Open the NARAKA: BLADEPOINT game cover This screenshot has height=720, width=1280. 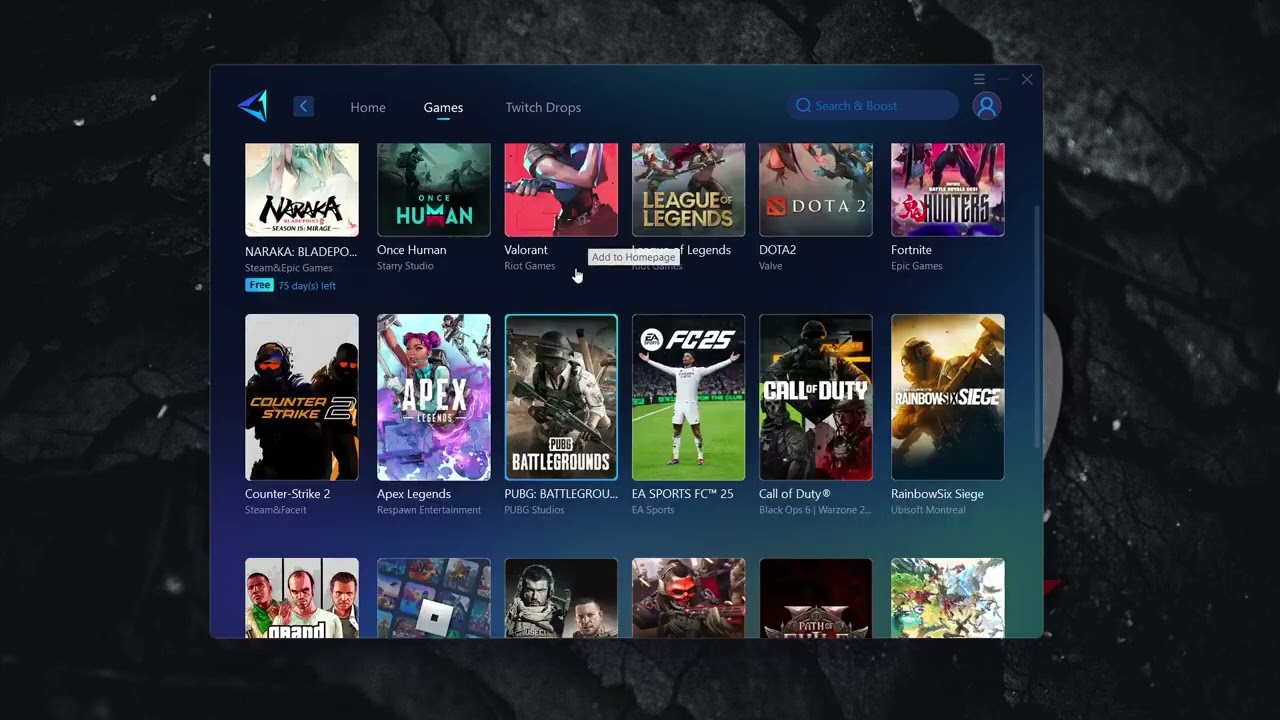tap(302, 189)
